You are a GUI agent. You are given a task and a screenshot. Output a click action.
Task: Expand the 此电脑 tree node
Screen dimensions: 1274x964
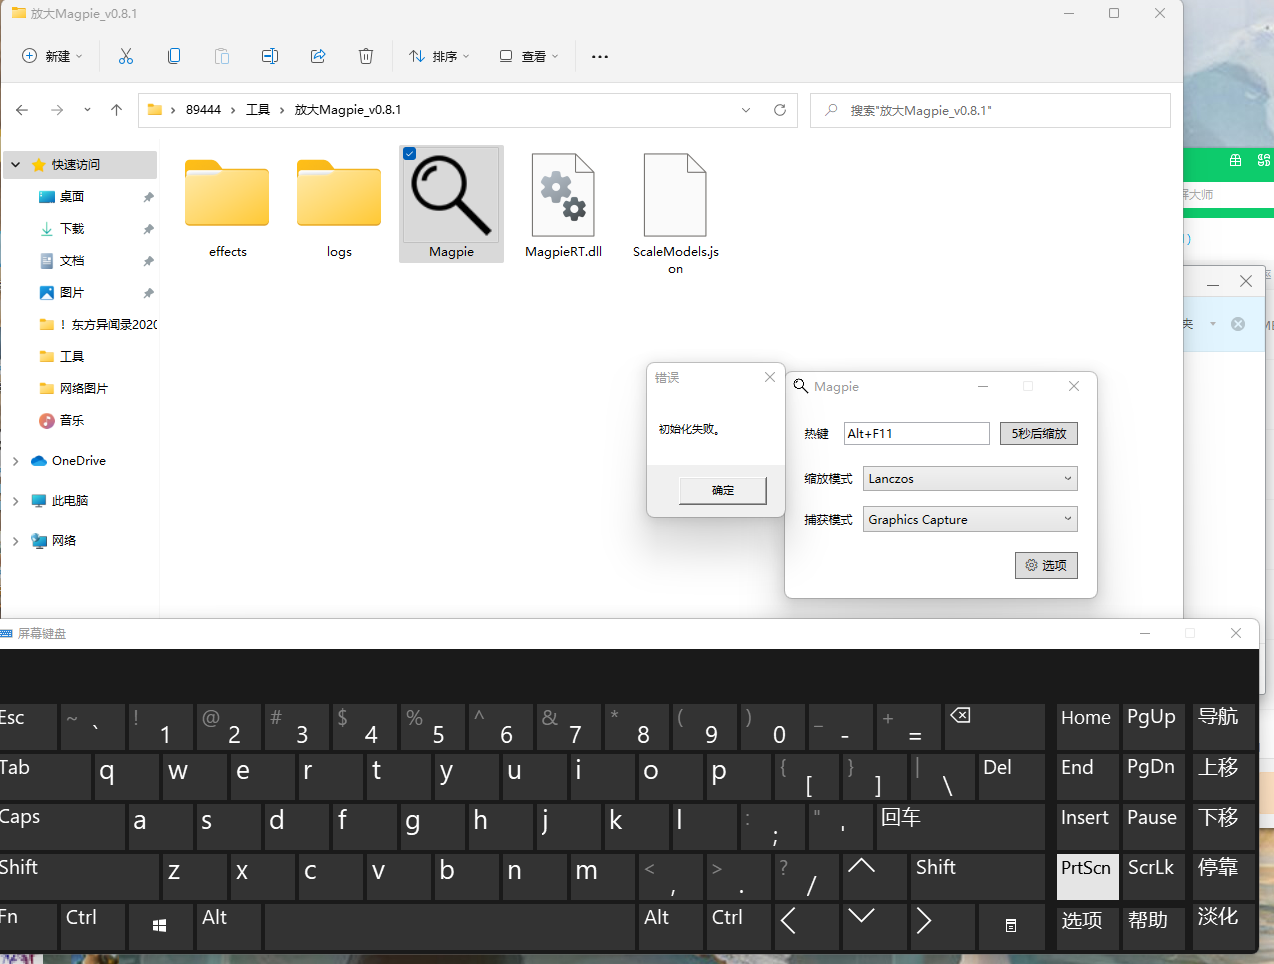[x=16, y=501]
